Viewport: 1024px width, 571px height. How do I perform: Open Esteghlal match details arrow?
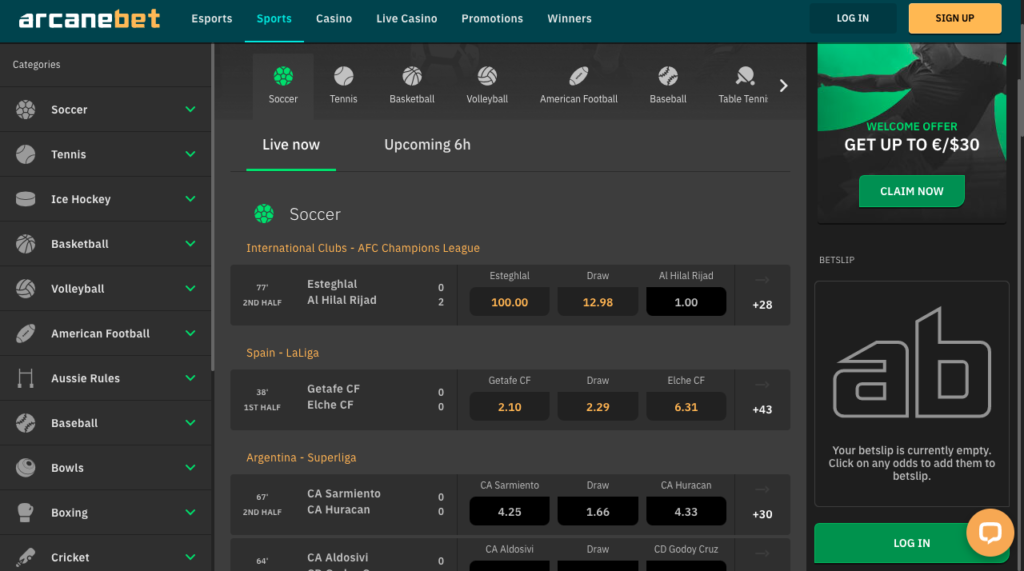tap(762, 280)
